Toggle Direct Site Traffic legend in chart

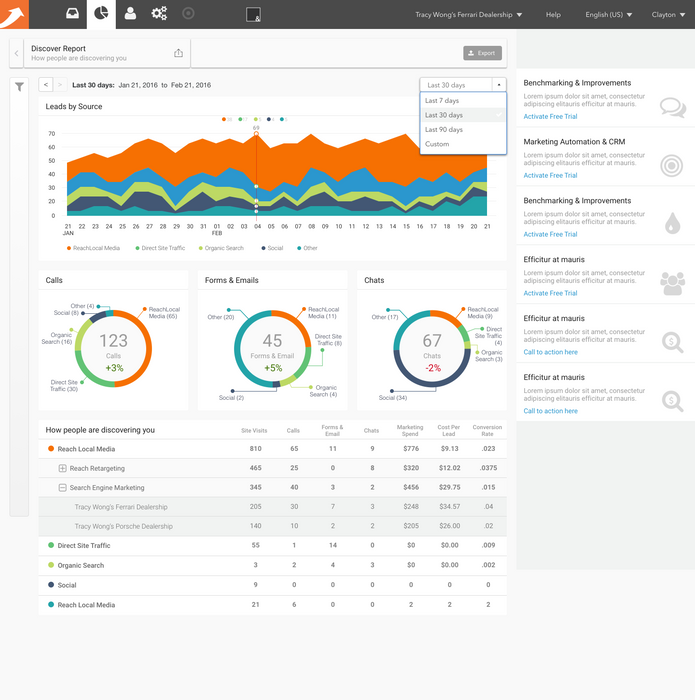160,248
